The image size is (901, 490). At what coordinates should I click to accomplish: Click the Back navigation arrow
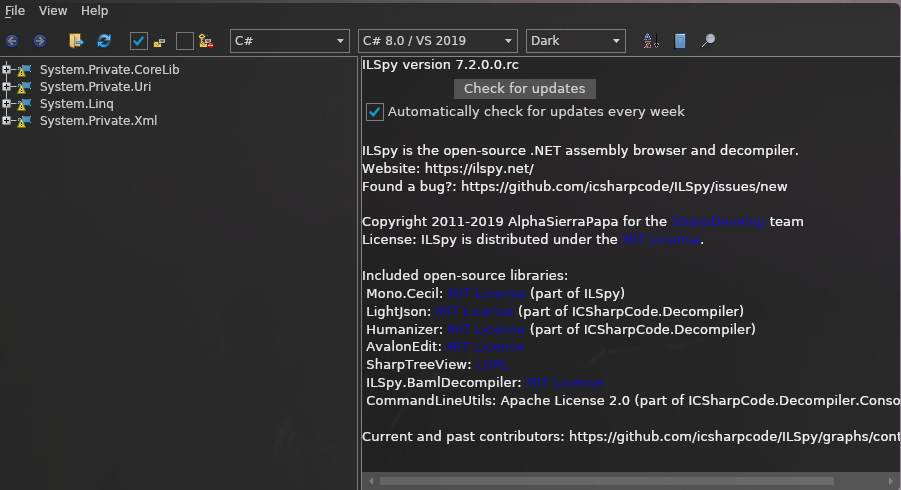click(x=12, y=41)
